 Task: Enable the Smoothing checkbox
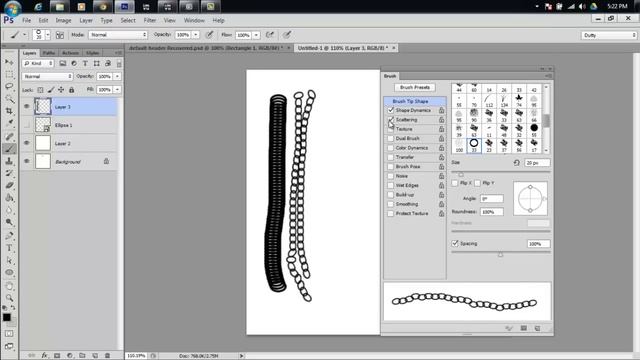pos(391,204)
